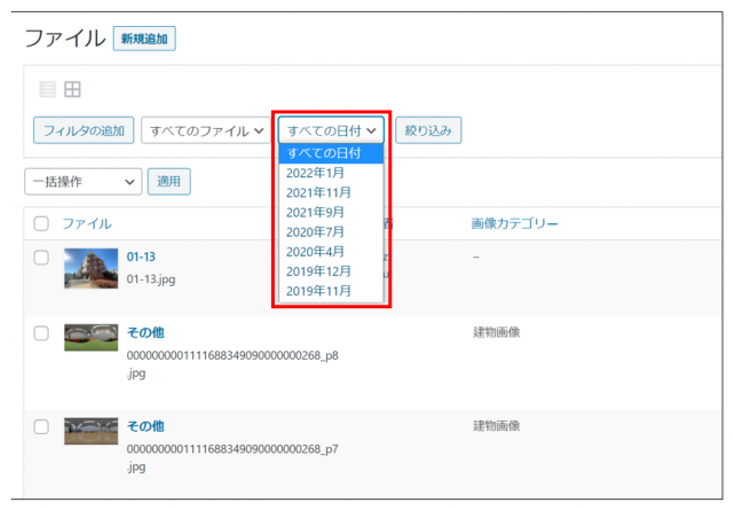Viewport: 733px width, 508px height.
Task: Tick checkbox for p8 その他 file
Action: point(41,334)
